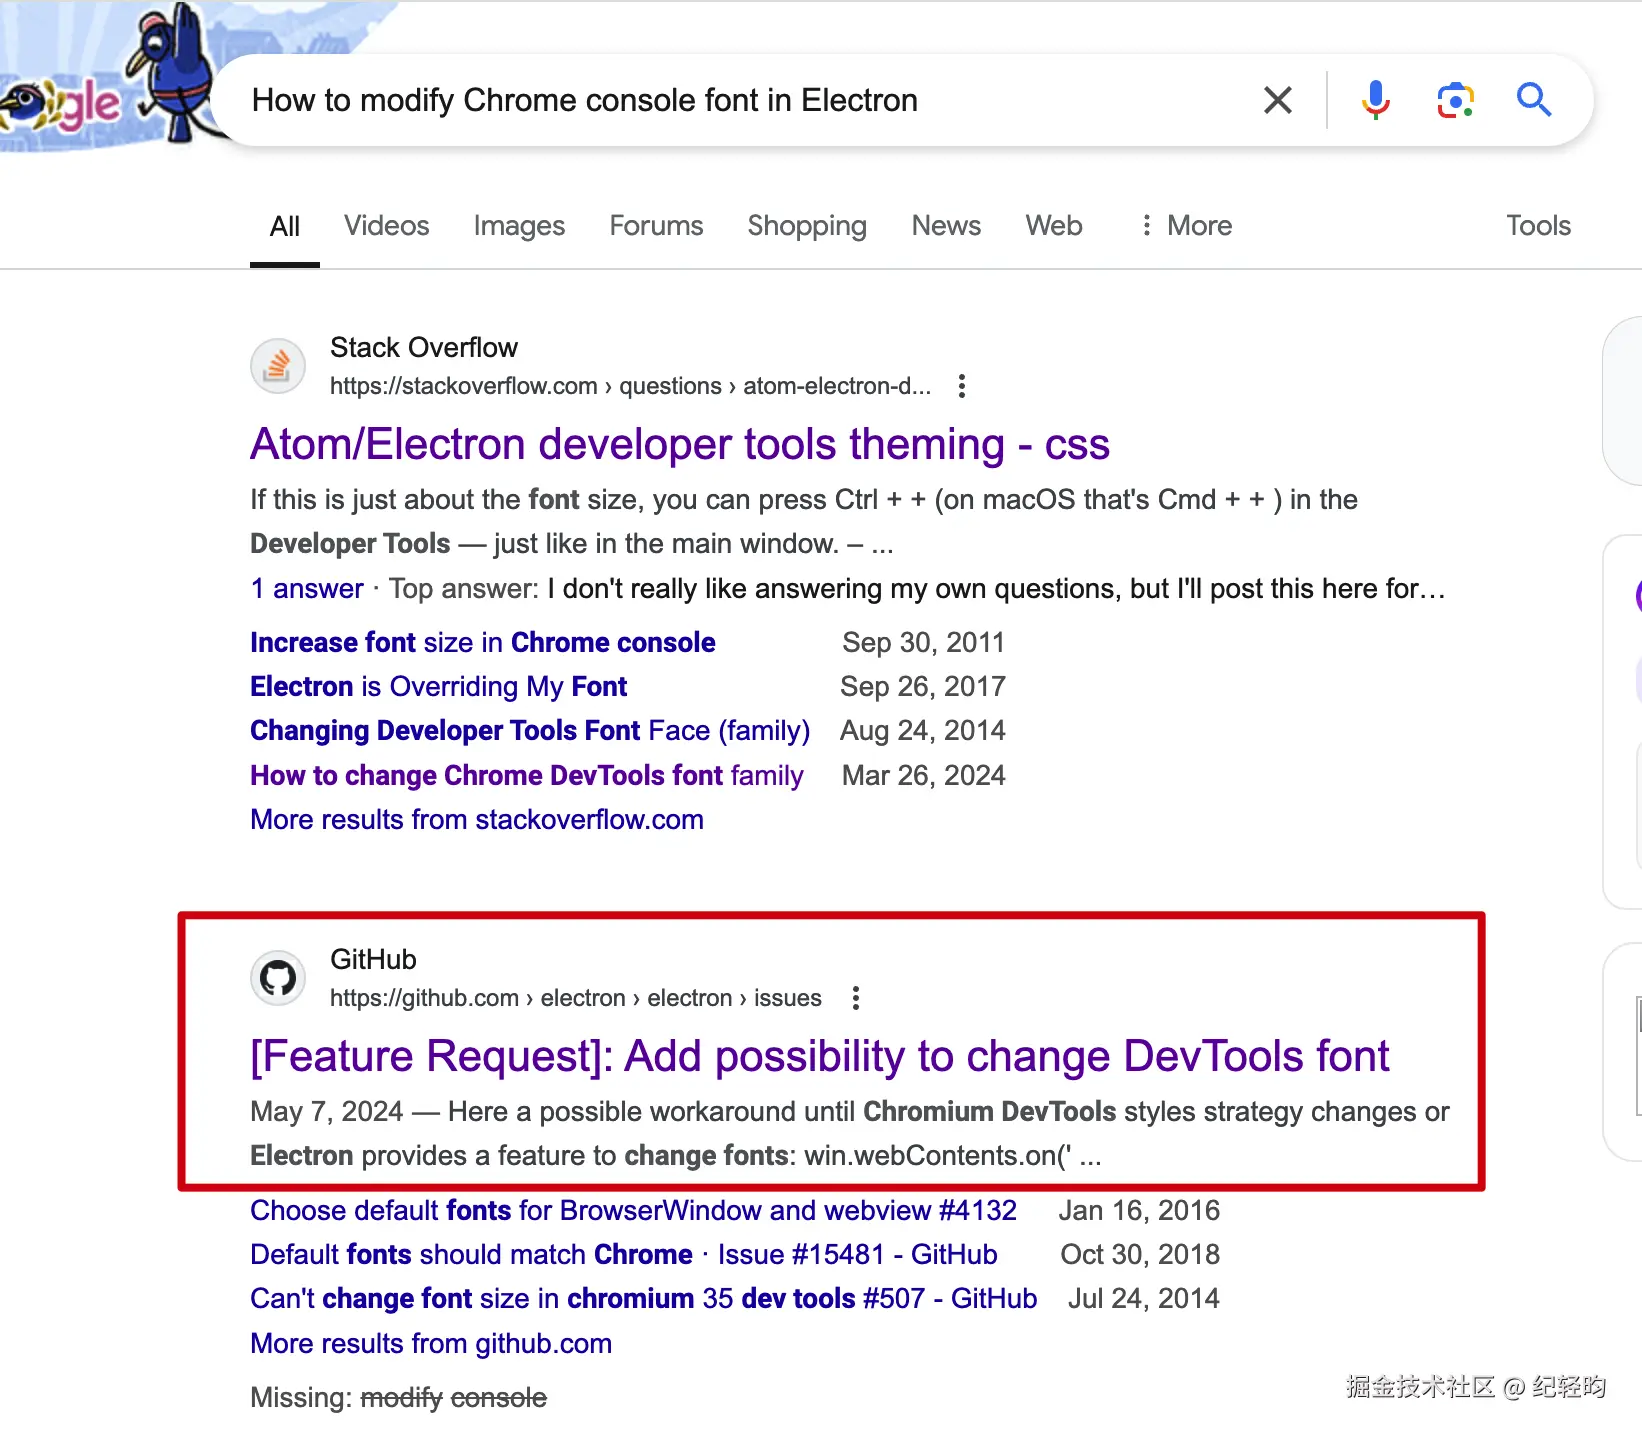Click the GitHub favicon icon
The image size is (1642, 1436).
(277, 978)
